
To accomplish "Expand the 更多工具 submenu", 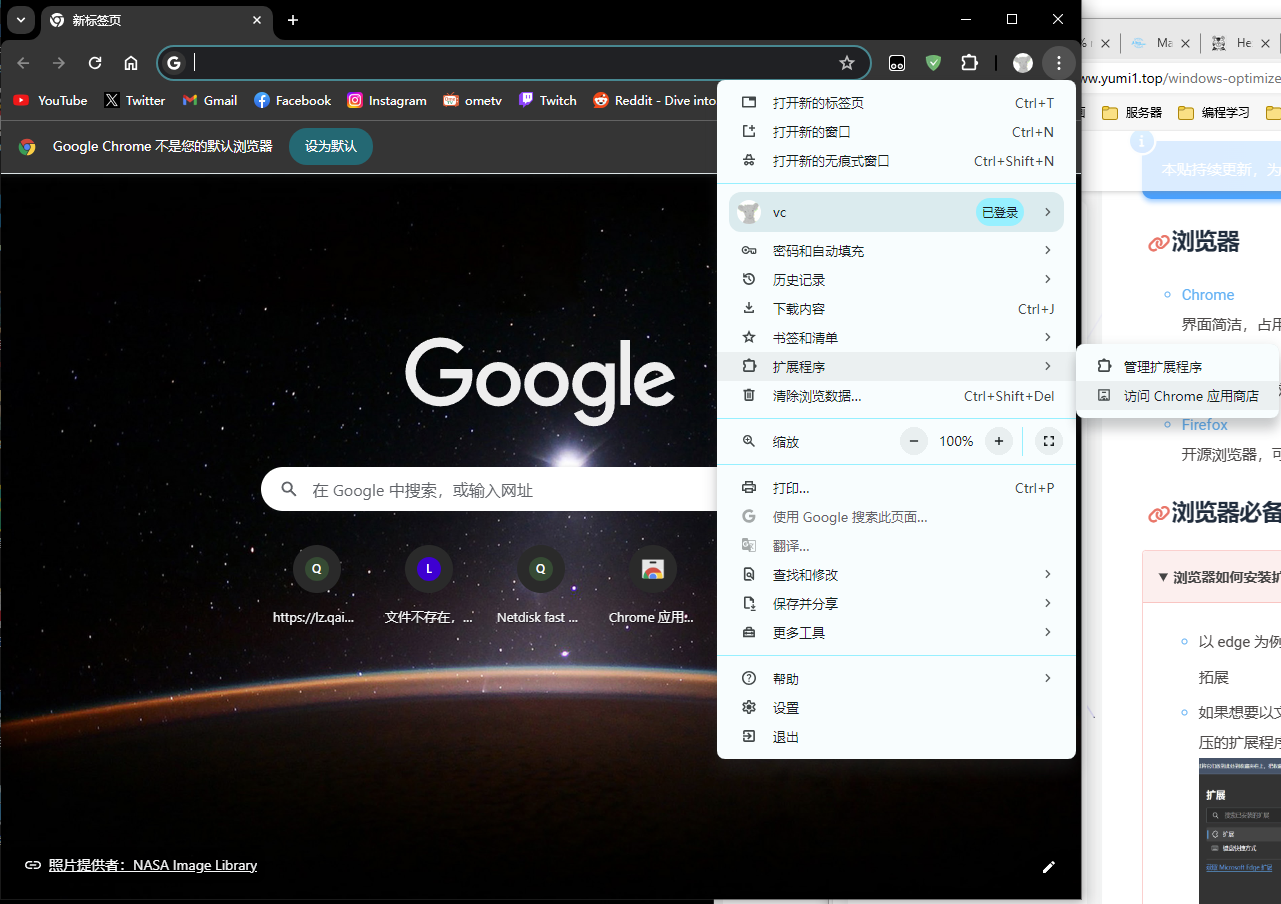I will (896, 633).
